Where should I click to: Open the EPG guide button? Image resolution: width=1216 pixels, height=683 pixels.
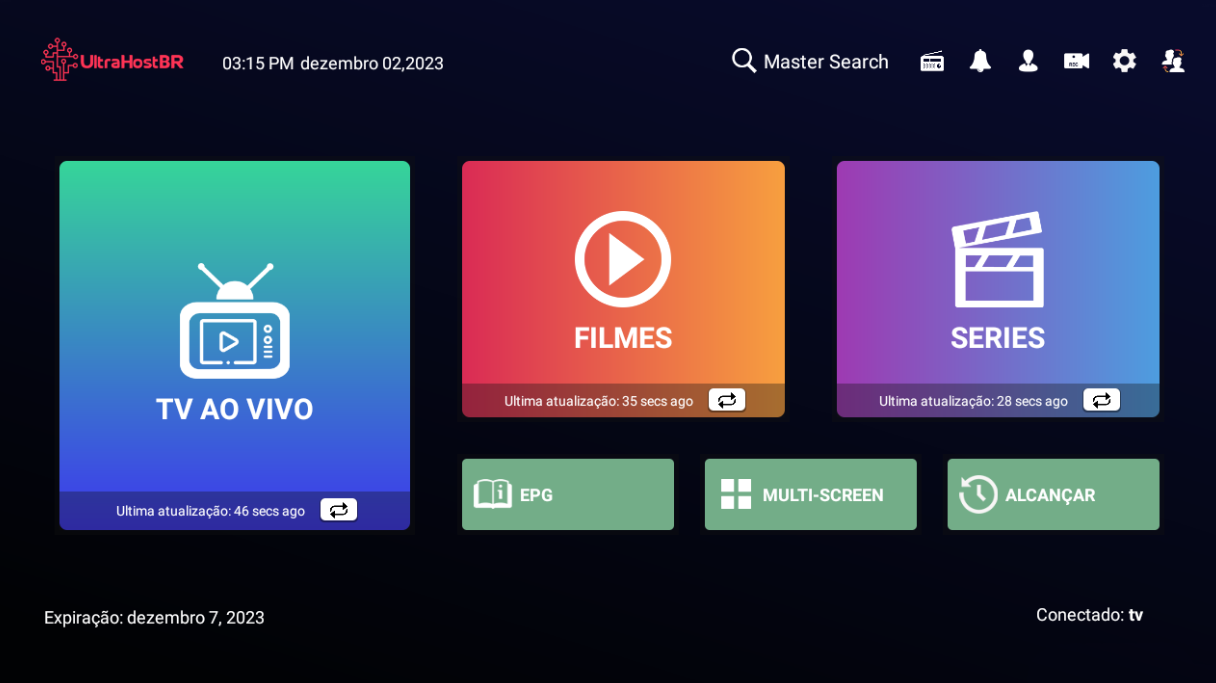pos(567,494)
